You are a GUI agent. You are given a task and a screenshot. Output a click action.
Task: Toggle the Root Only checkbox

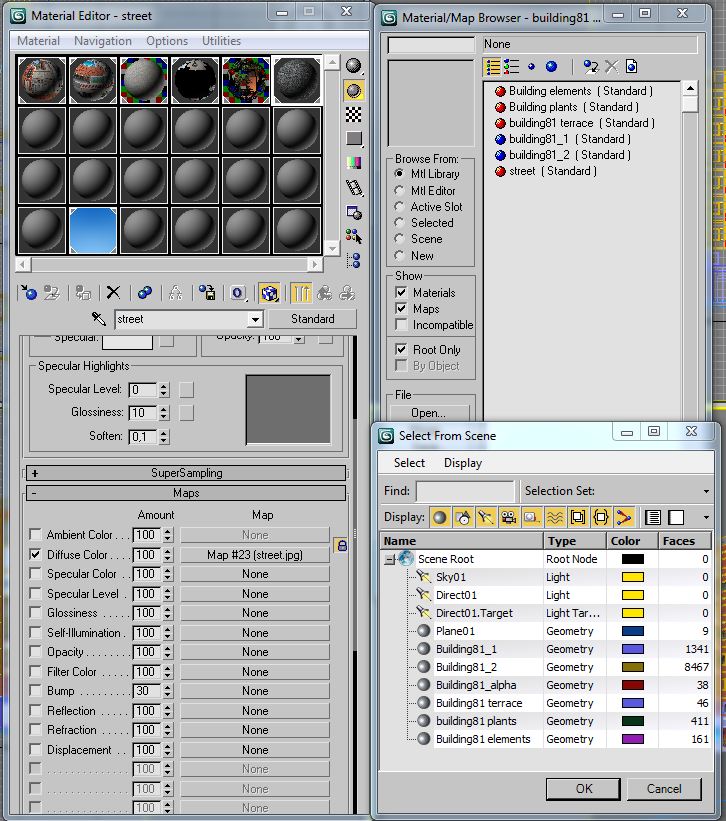(401, 349)
